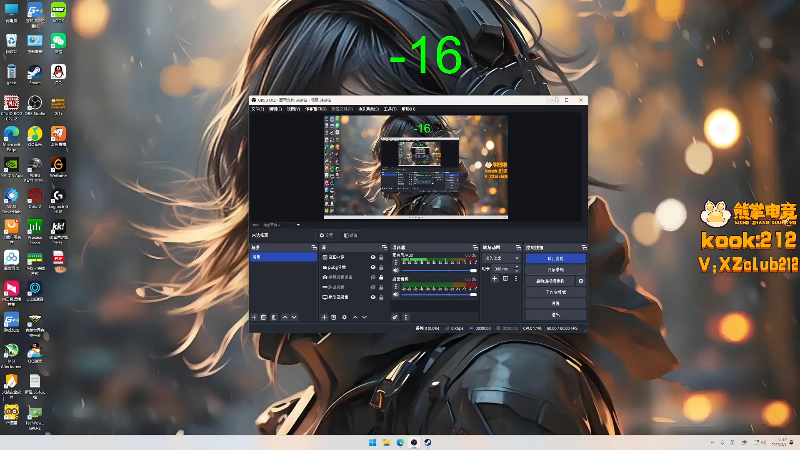
Task: Pop out Audio Mixer dock panel icon
Action: click(x=474, y=247)
